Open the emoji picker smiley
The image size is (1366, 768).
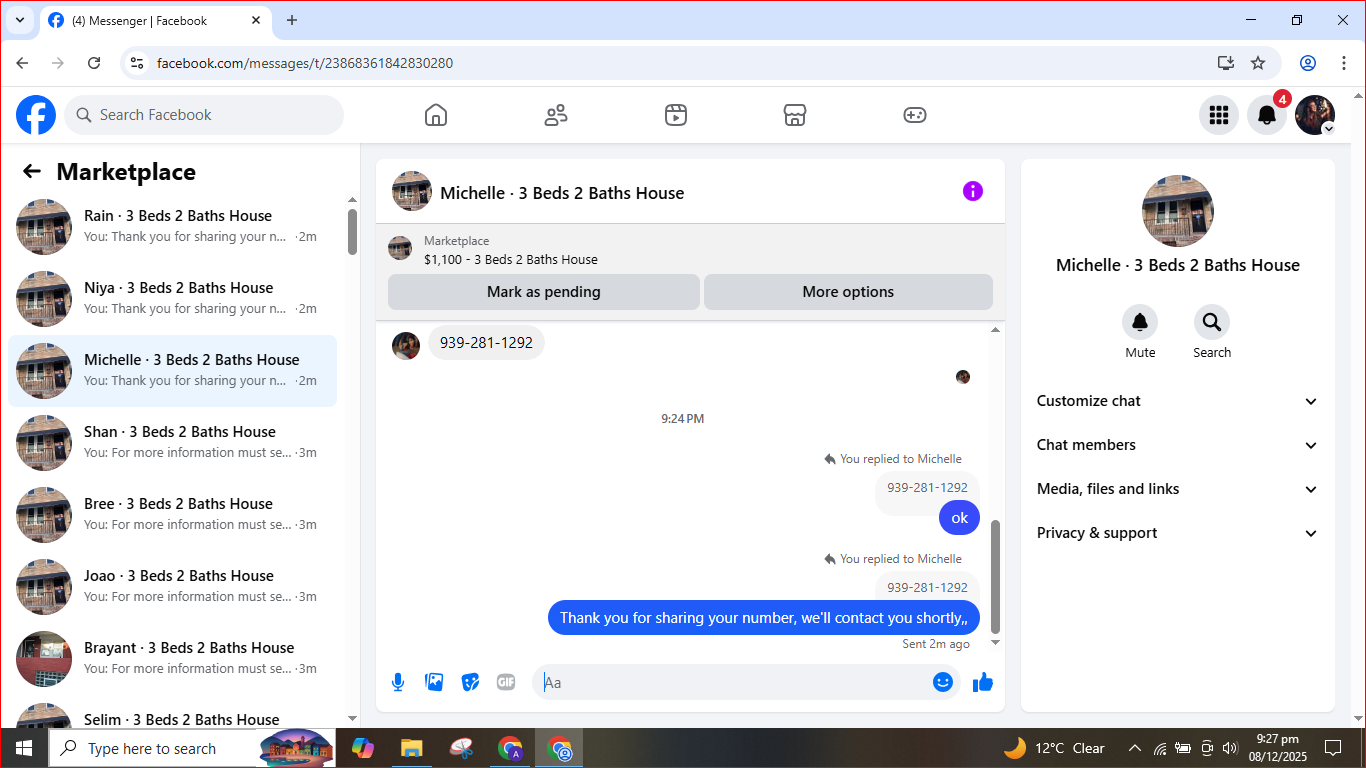(942, 682)
